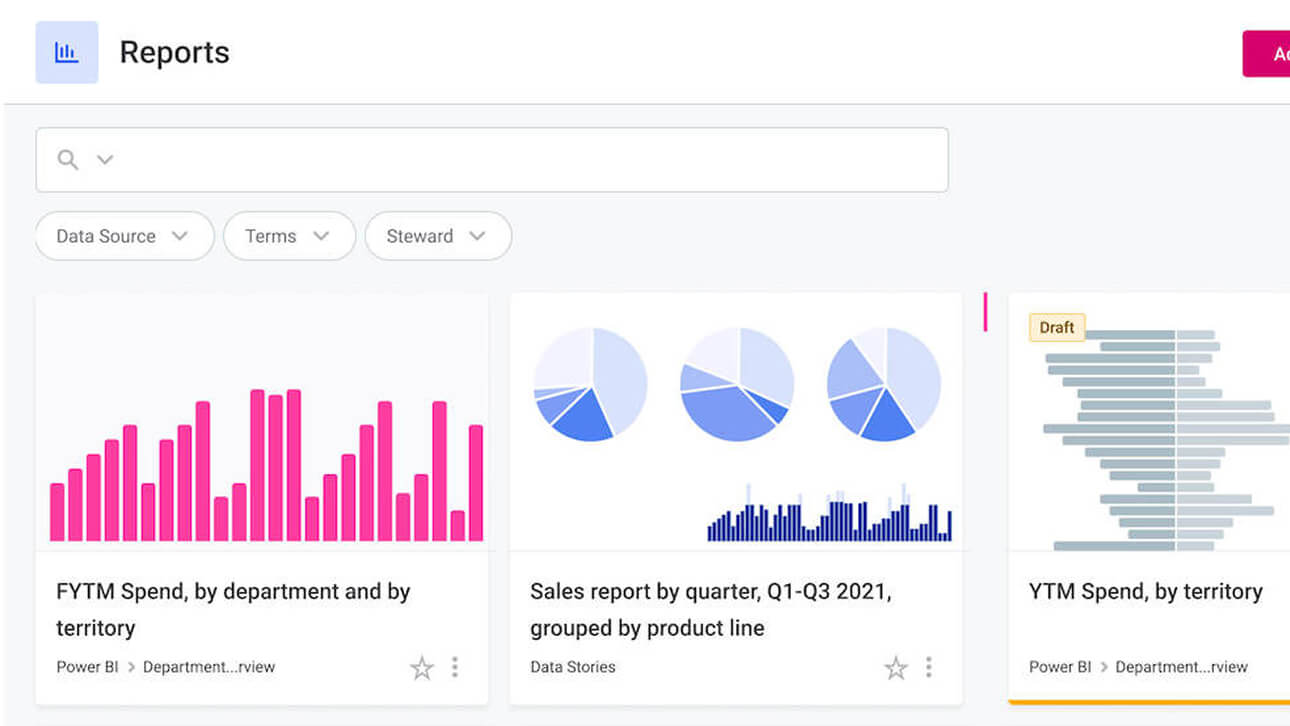The height and width of the screenshot is (726, 1290).
Task: Click the Reports bar chart icon
Action: pos(67,53)
